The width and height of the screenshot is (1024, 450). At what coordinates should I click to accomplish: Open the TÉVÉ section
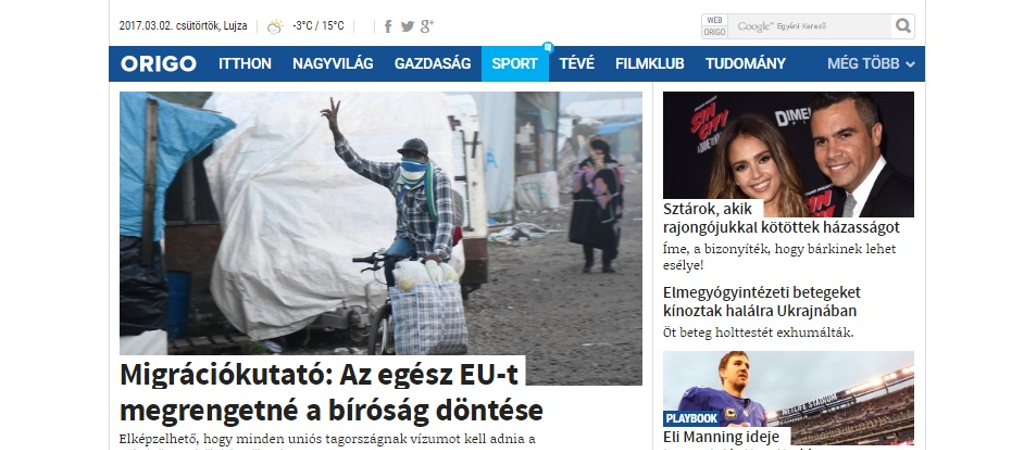pos(577,63)
